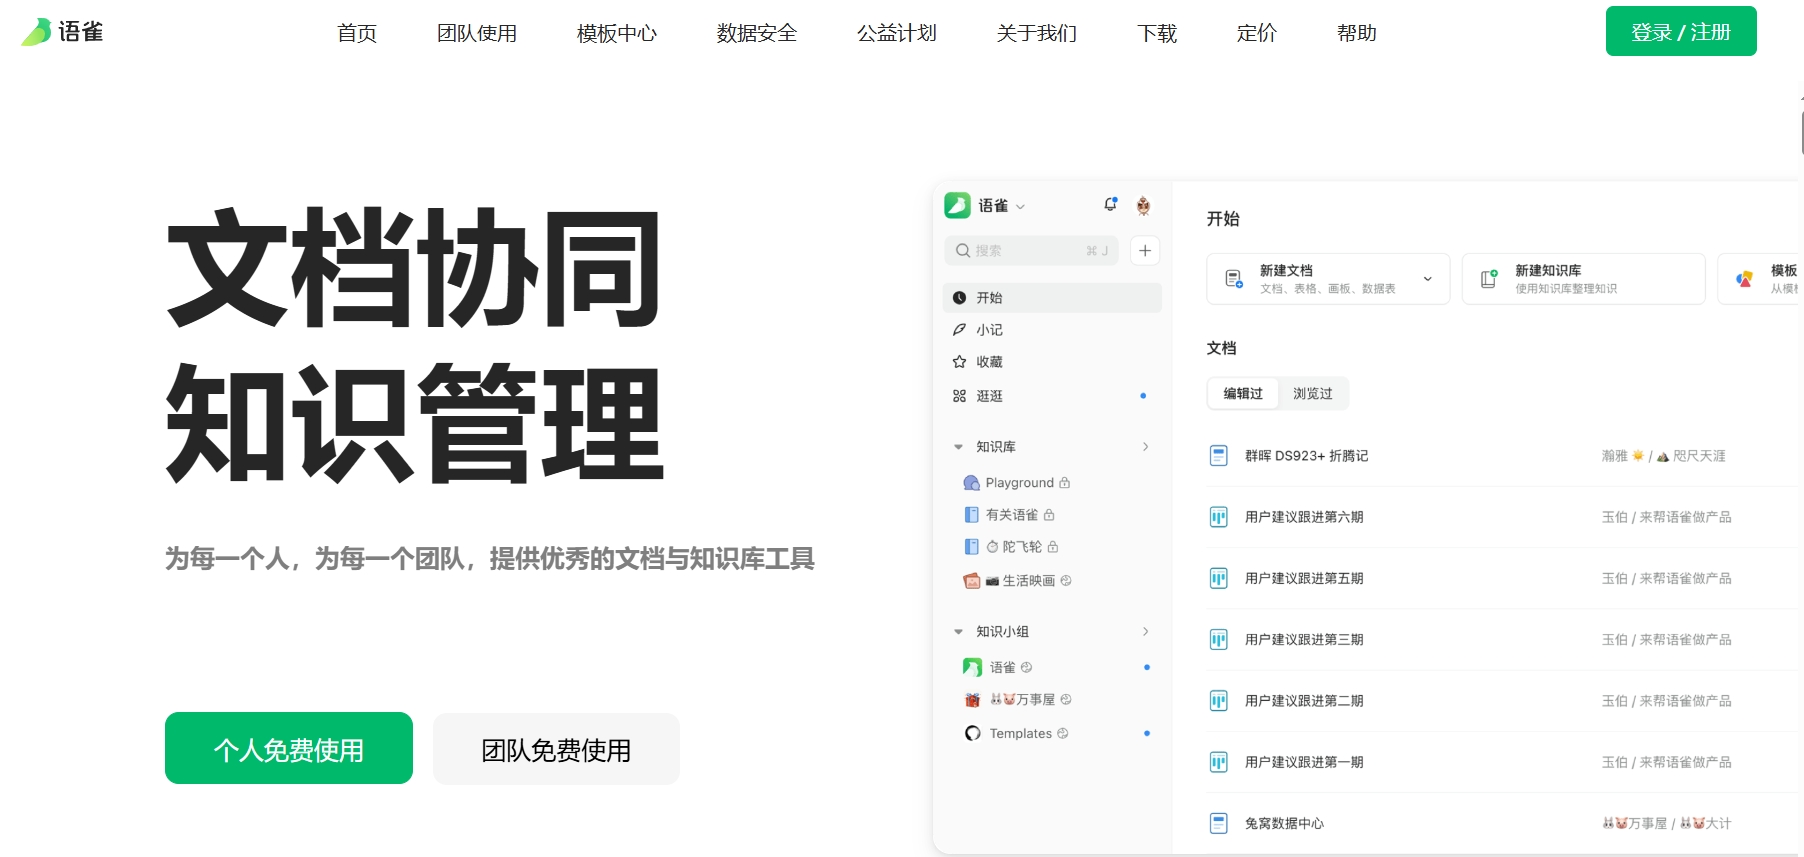This screenshot has height=857, width=1804.
Task: Select 逛逛 grid icon in sidebar
Action: tap(959, 396)
